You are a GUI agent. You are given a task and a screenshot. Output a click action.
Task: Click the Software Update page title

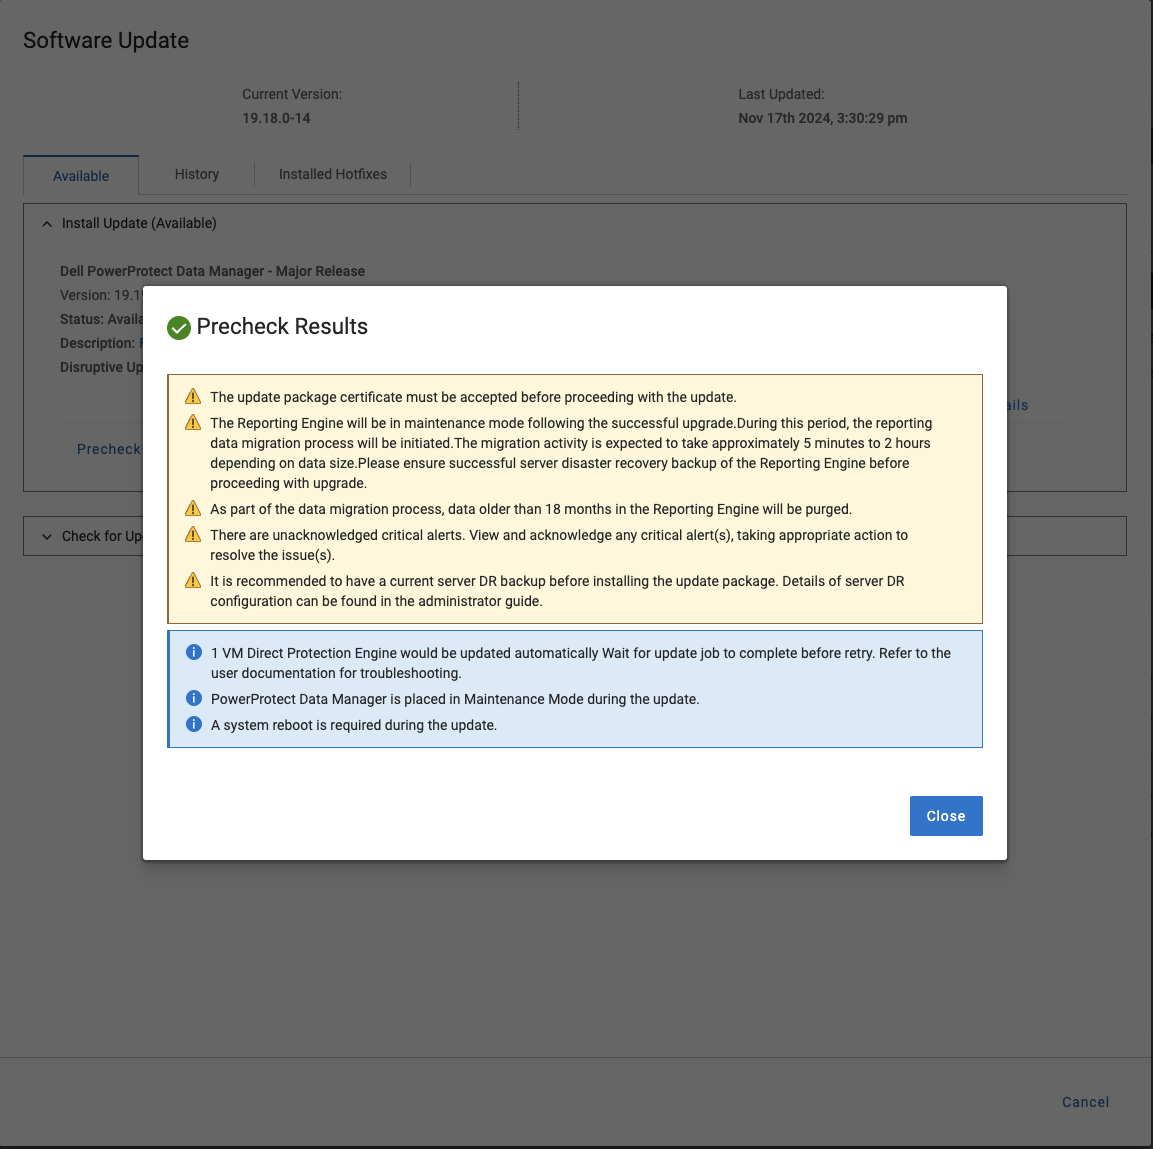106,40
